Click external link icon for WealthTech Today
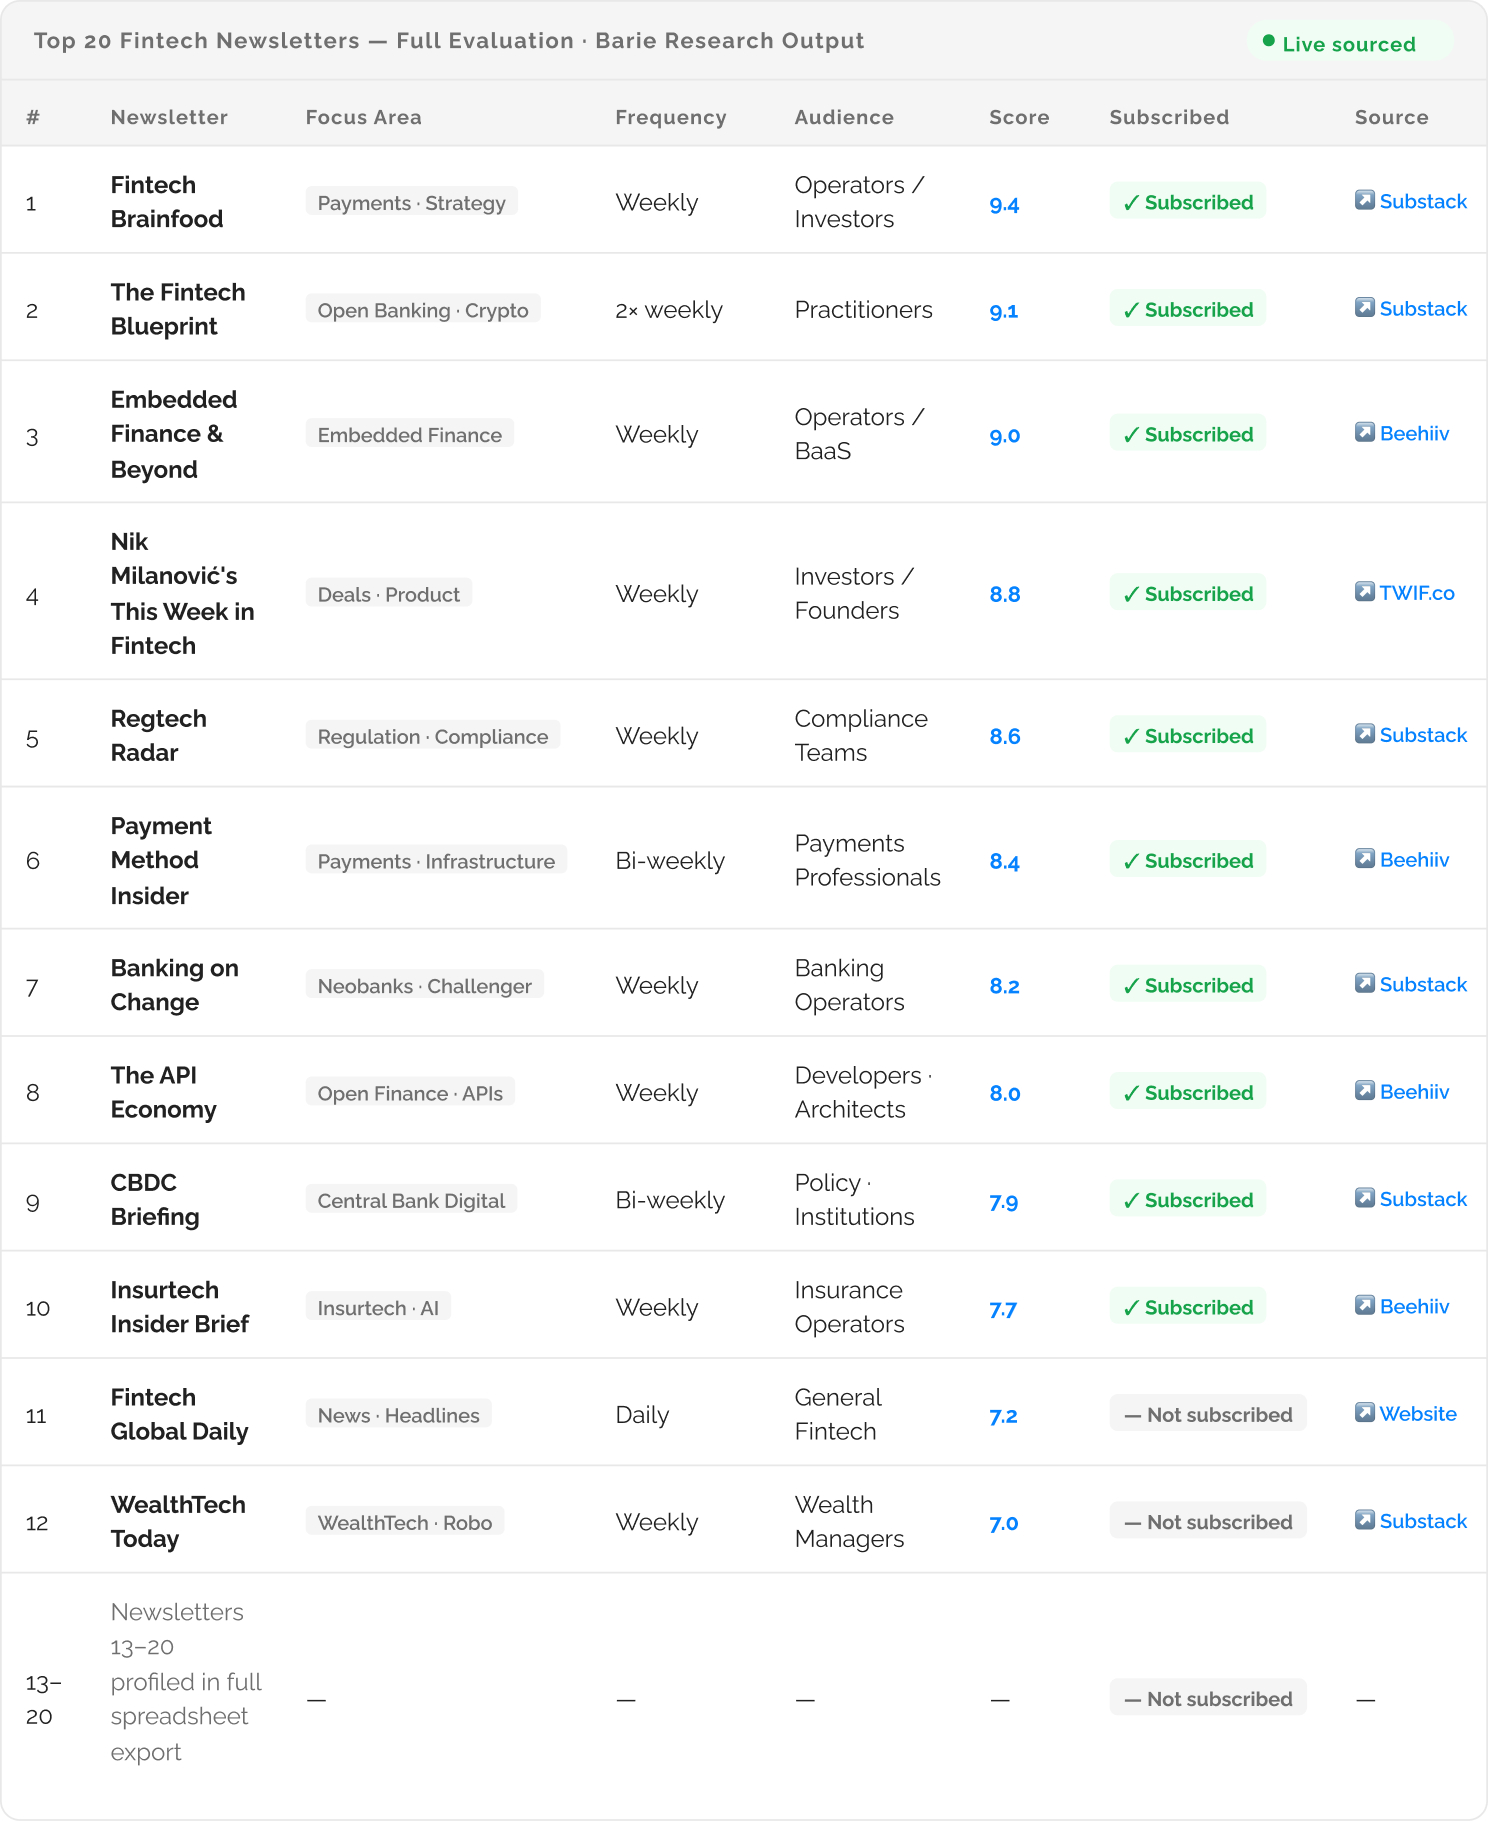This screenshot has height=1821, width=1488. [1364, 1520]
